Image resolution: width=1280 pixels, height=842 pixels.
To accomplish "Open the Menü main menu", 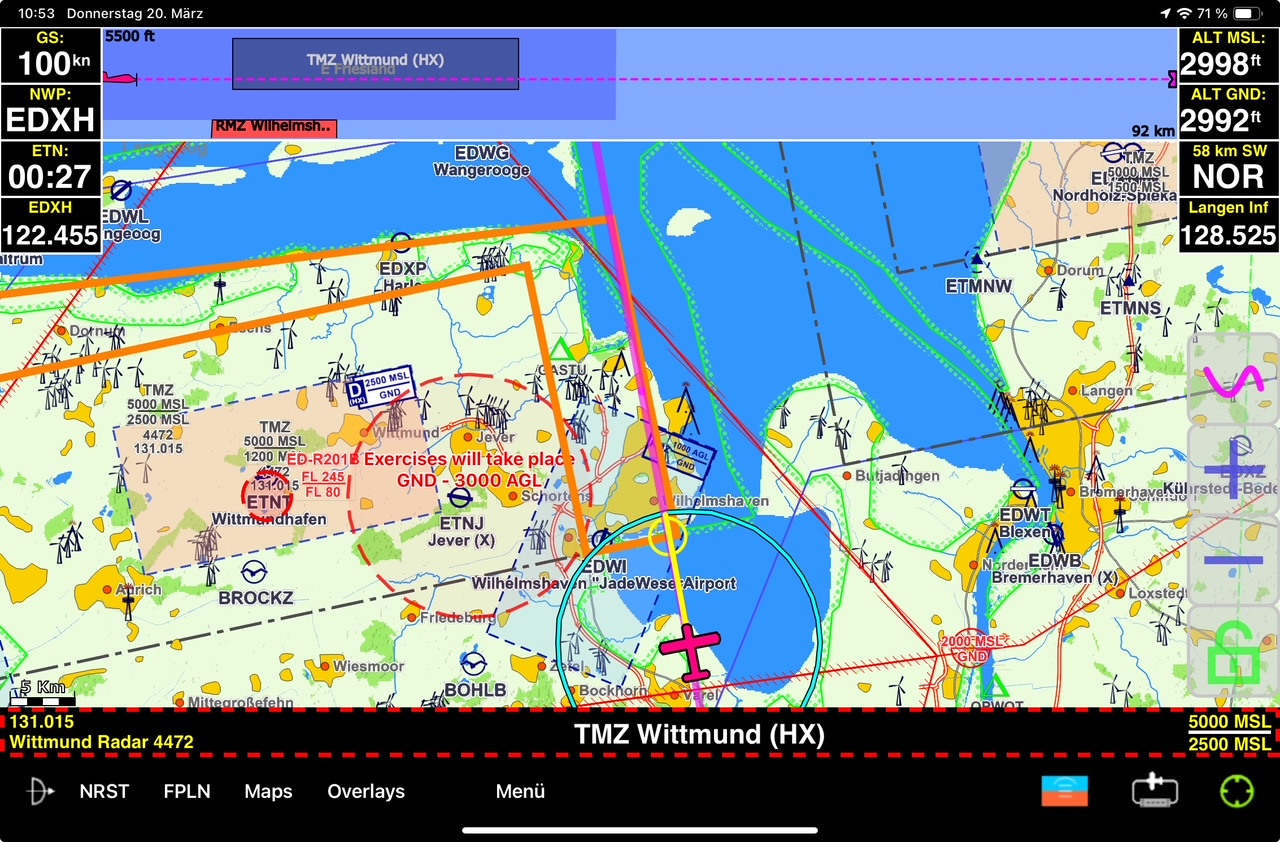I will (520, 791).
